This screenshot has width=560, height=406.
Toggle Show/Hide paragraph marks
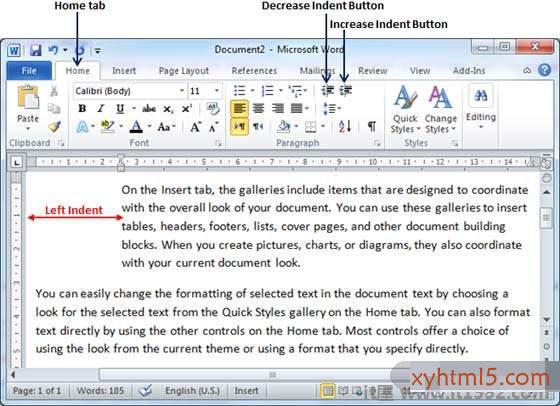click(372, 126)
